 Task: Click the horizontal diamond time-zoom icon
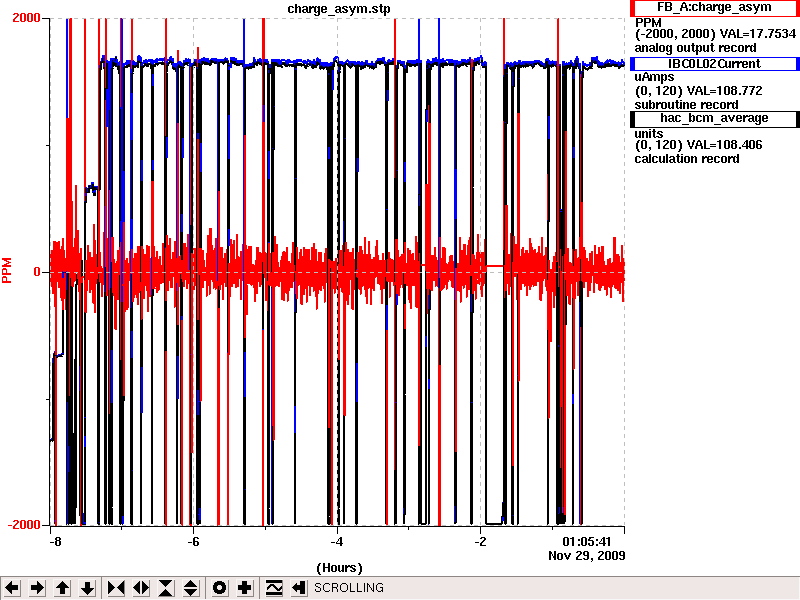(141, 588)
